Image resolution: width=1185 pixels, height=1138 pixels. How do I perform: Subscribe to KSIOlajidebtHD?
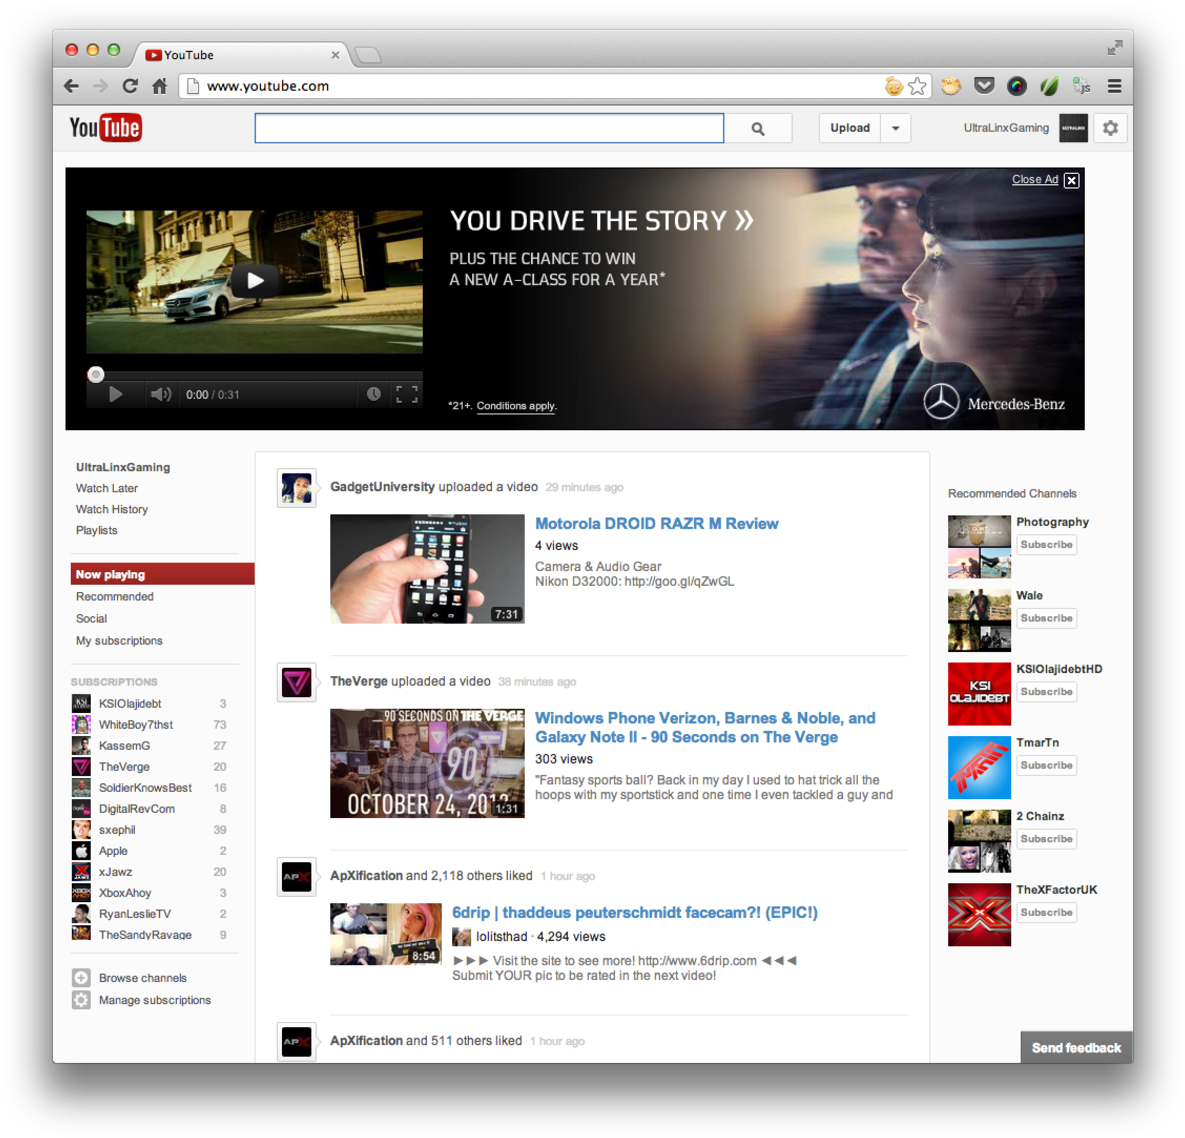tap(1046, 692)
